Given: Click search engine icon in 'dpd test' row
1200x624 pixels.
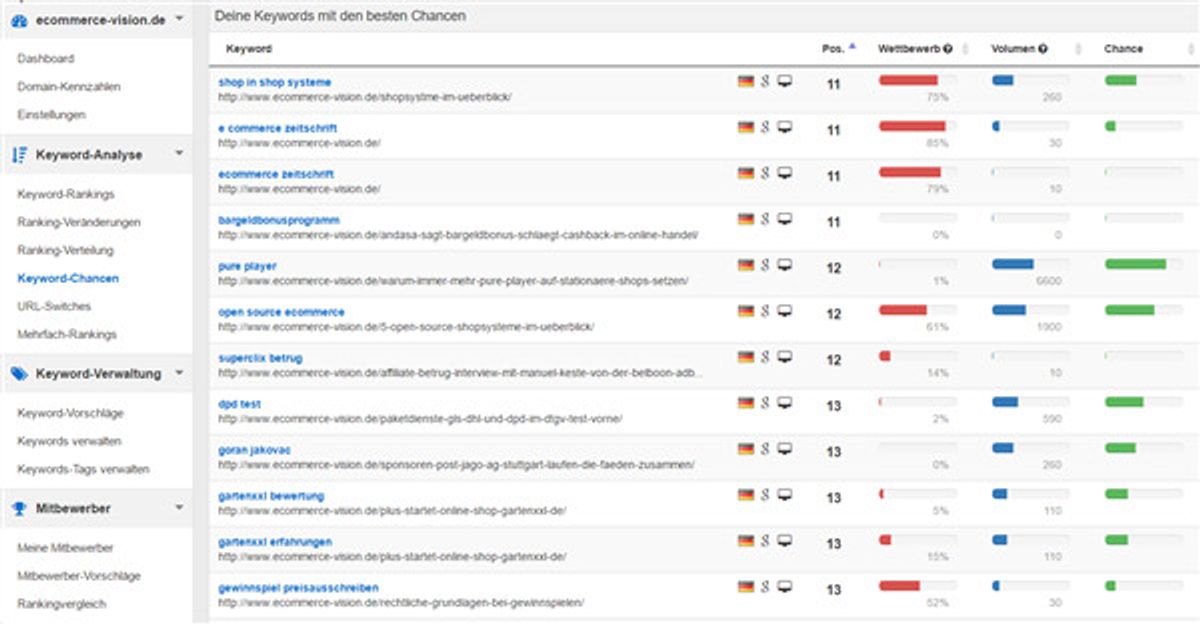Looking at the screenshot, I should 765,403.
